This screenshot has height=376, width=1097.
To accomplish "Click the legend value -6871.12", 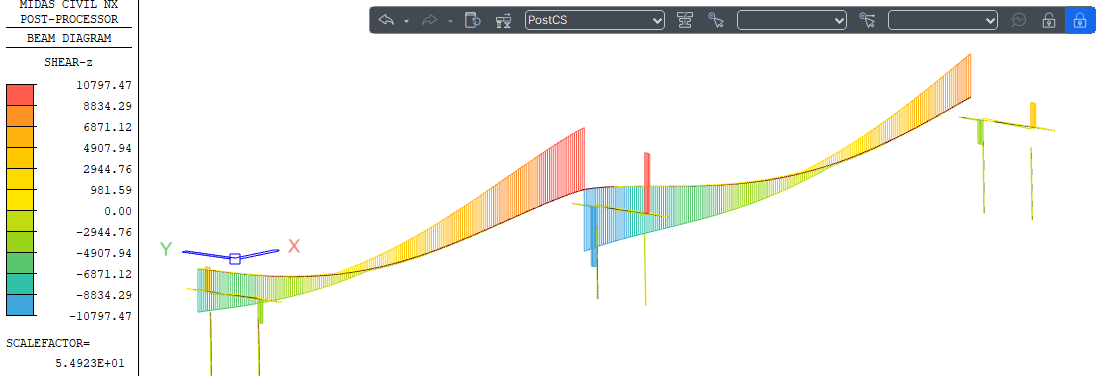I will (105, 274).
